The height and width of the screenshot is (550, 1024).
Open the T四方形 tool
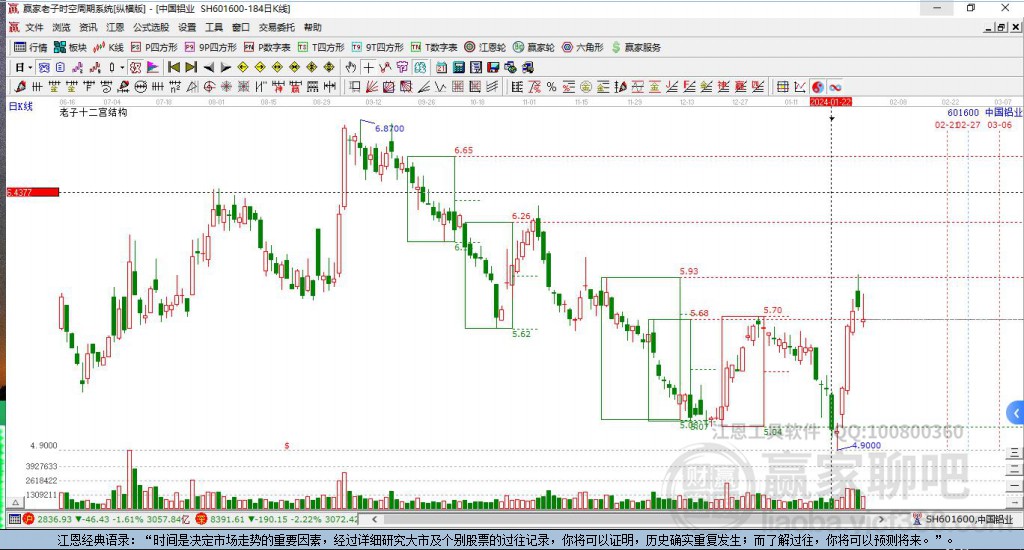point(321,47)
